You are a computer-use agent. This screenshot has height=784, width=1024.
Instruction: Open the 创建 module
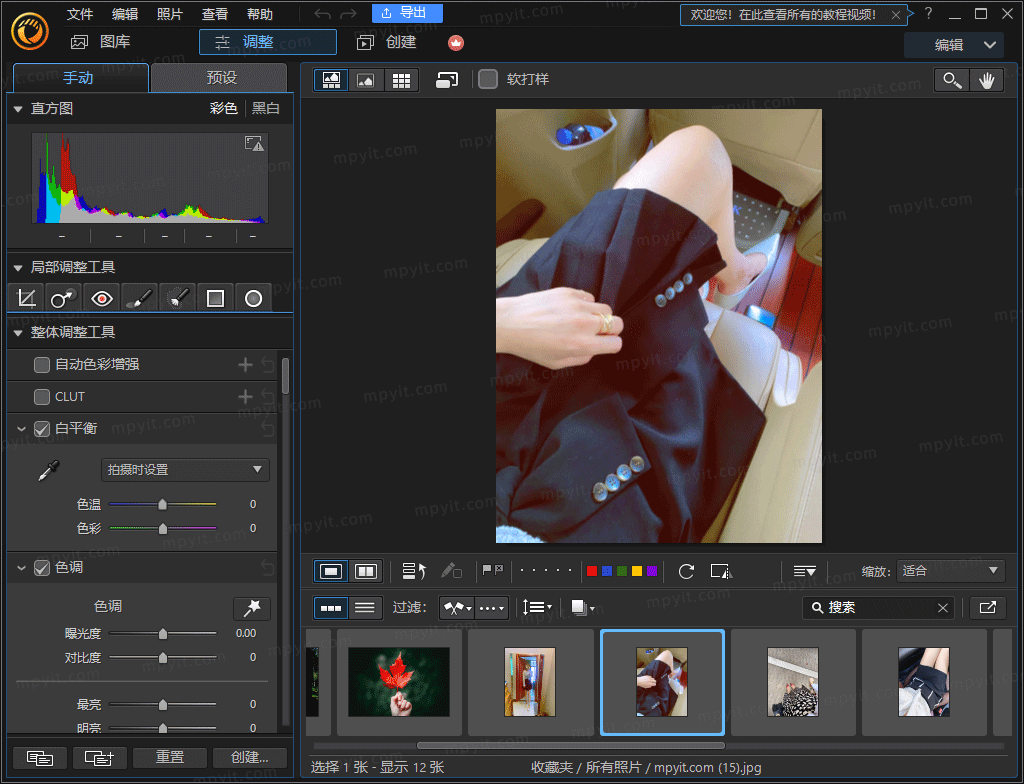pyautogui.click(x=387, y=42)
